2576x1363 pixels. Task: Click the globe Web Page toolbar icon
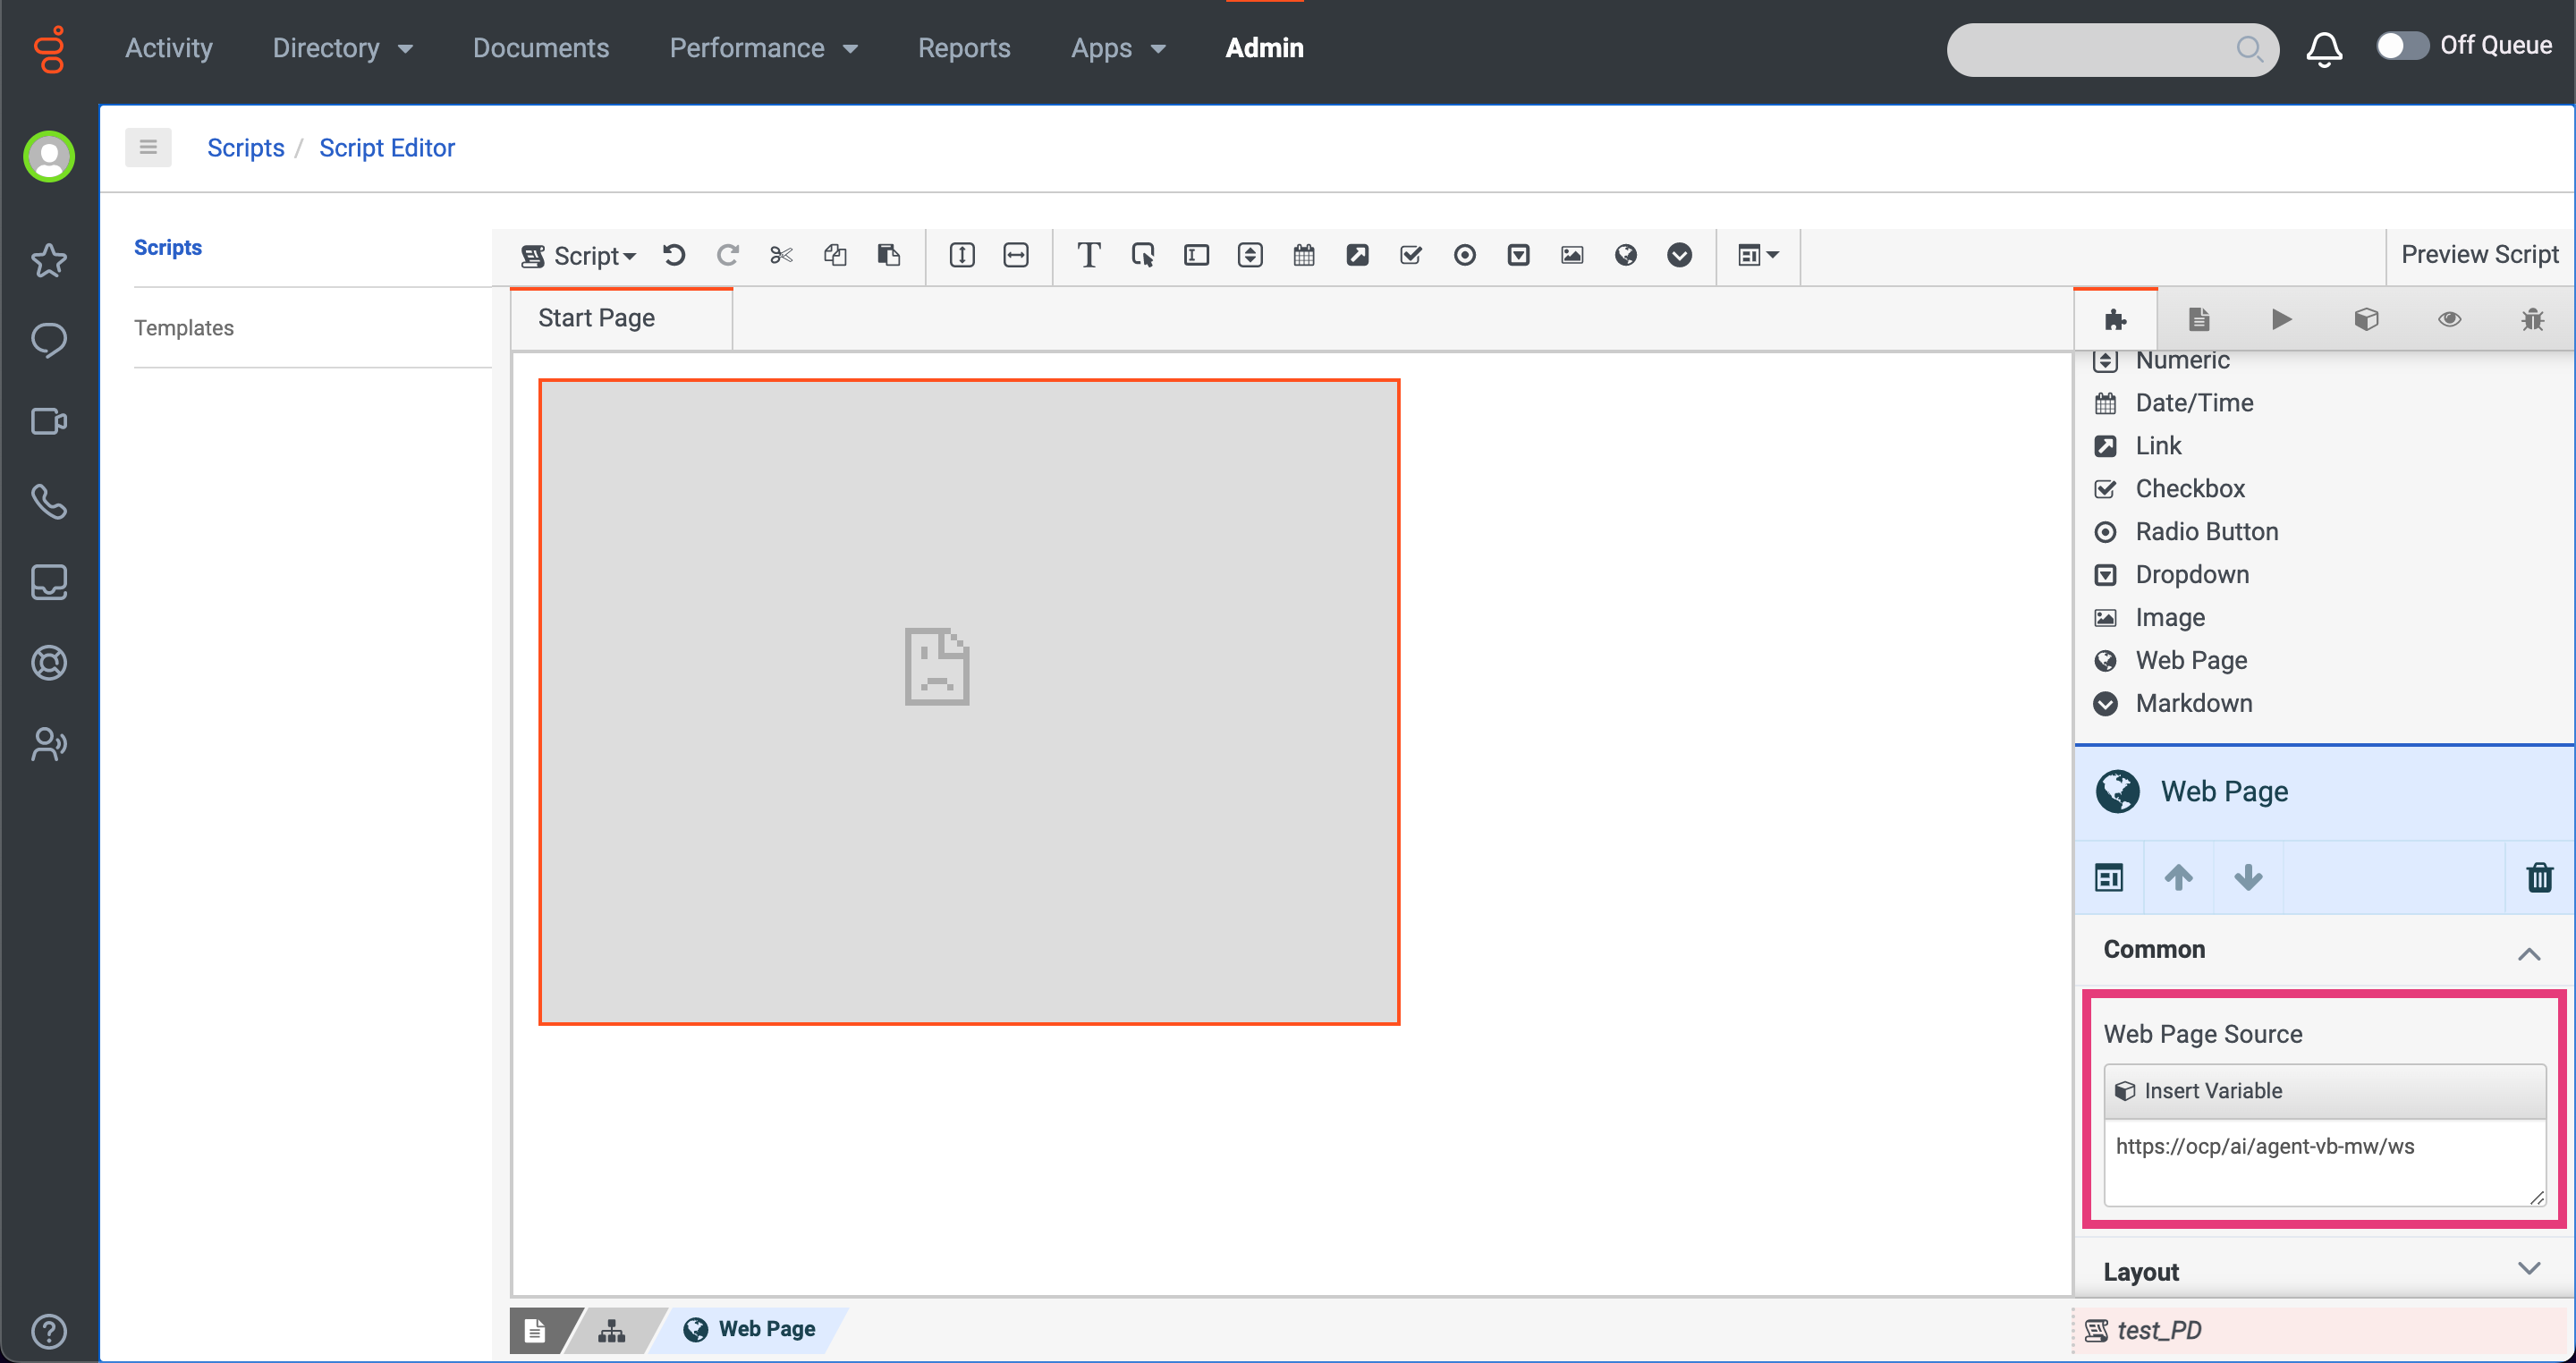pyautogui.click(x=1625, y=255)
